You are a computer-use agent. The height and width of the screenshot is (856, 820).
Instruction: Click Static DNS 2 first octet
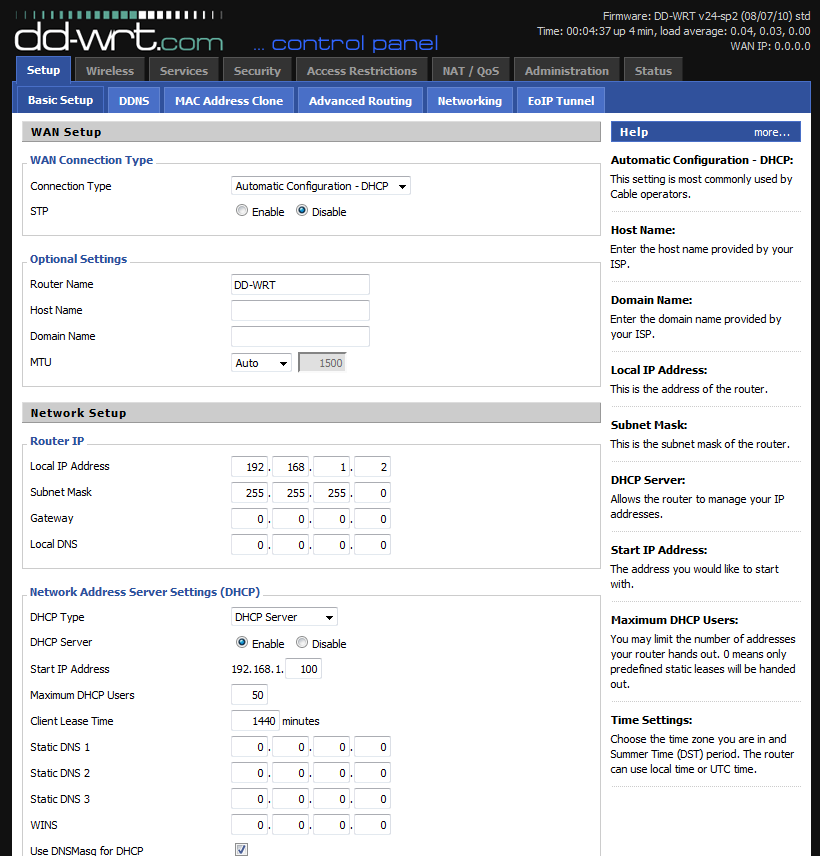249,773
